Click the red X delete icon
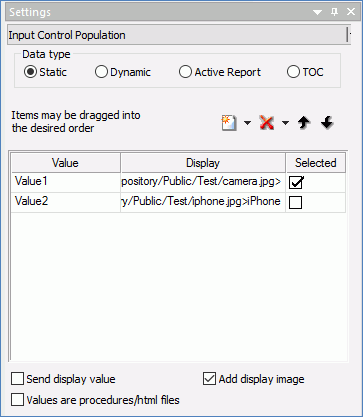Viewport: 363px width, 417px height. coord(267,123)
